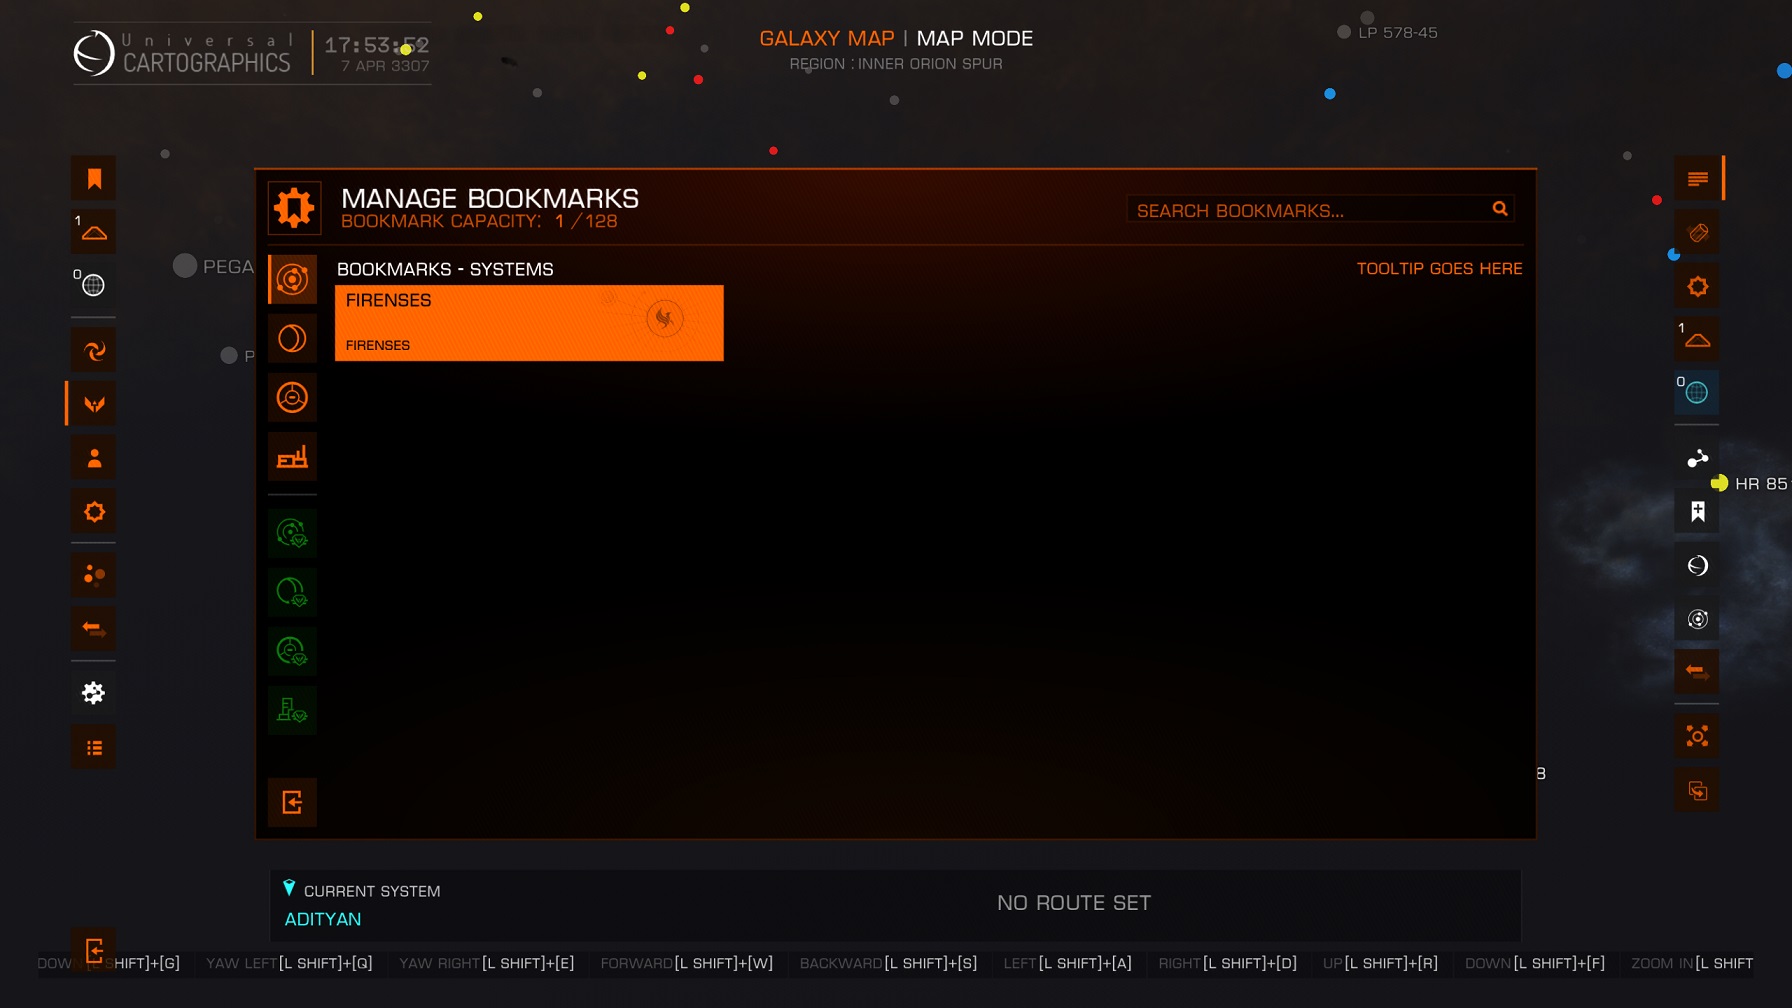1792x1008 pixels.
Task: Click the HR 85 star marker
Action: click(1720, 483)
